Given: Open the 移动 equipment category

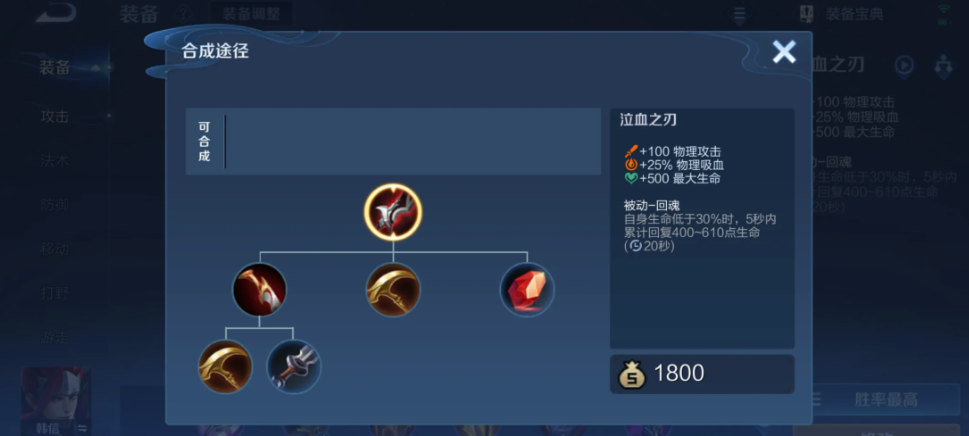Looking at the screenshot, I should (54, 249).
